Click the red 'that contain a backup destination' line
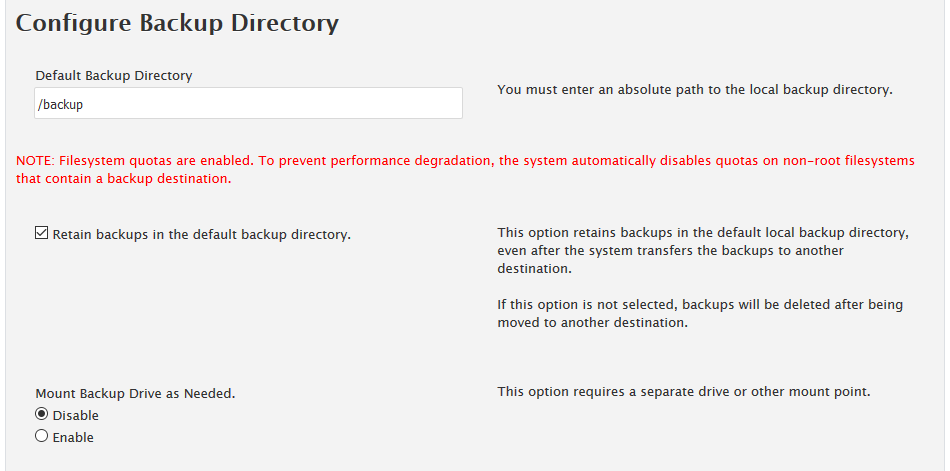 (124, 180)
